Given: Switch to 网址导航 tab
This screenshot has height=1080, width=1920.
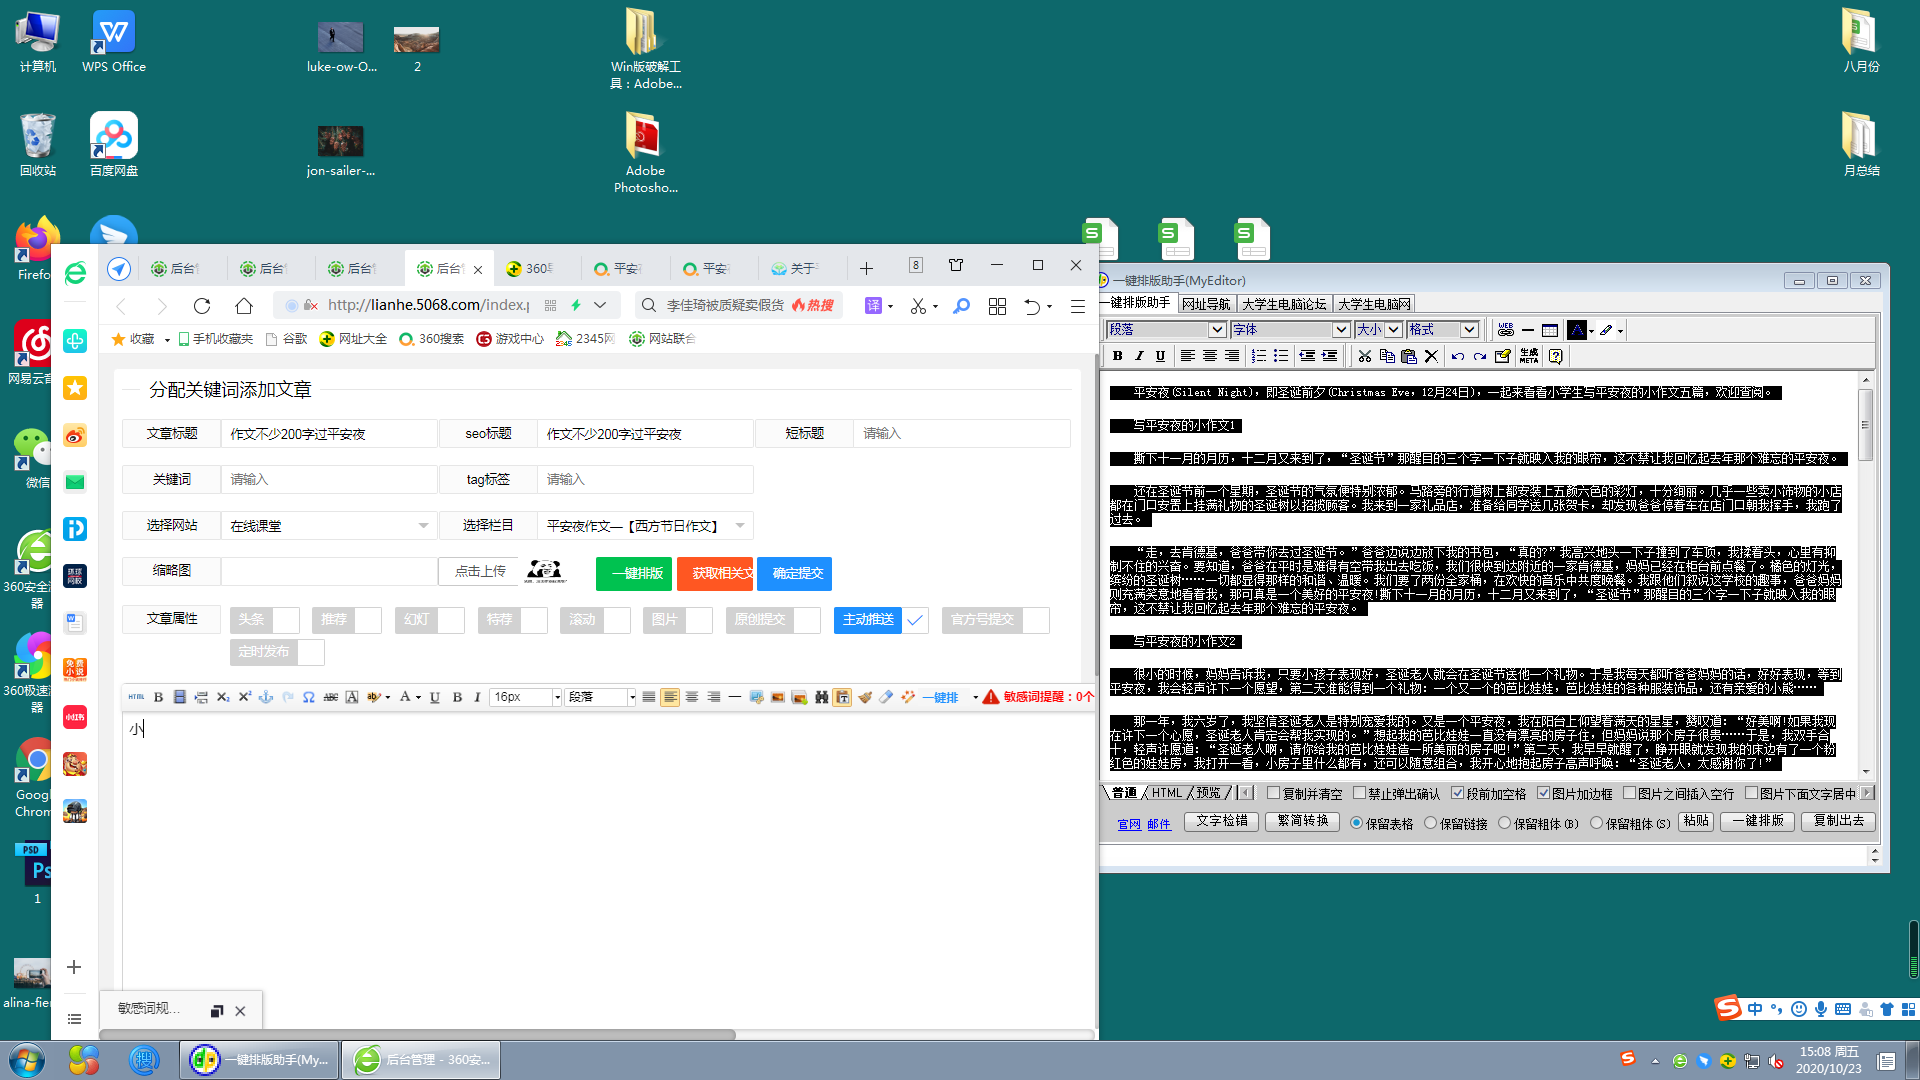Looking at the screenshot, I should (1205, 304).
